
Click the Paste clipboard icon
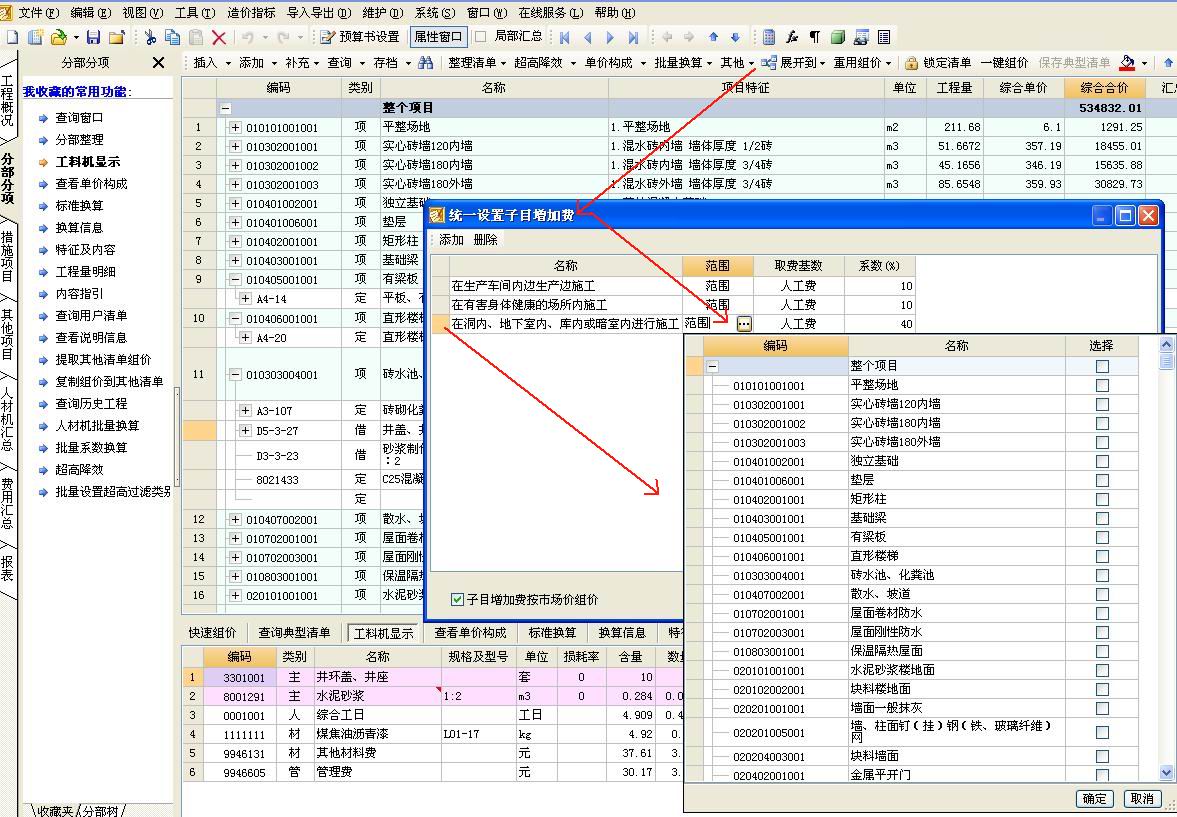coord(196,37)
